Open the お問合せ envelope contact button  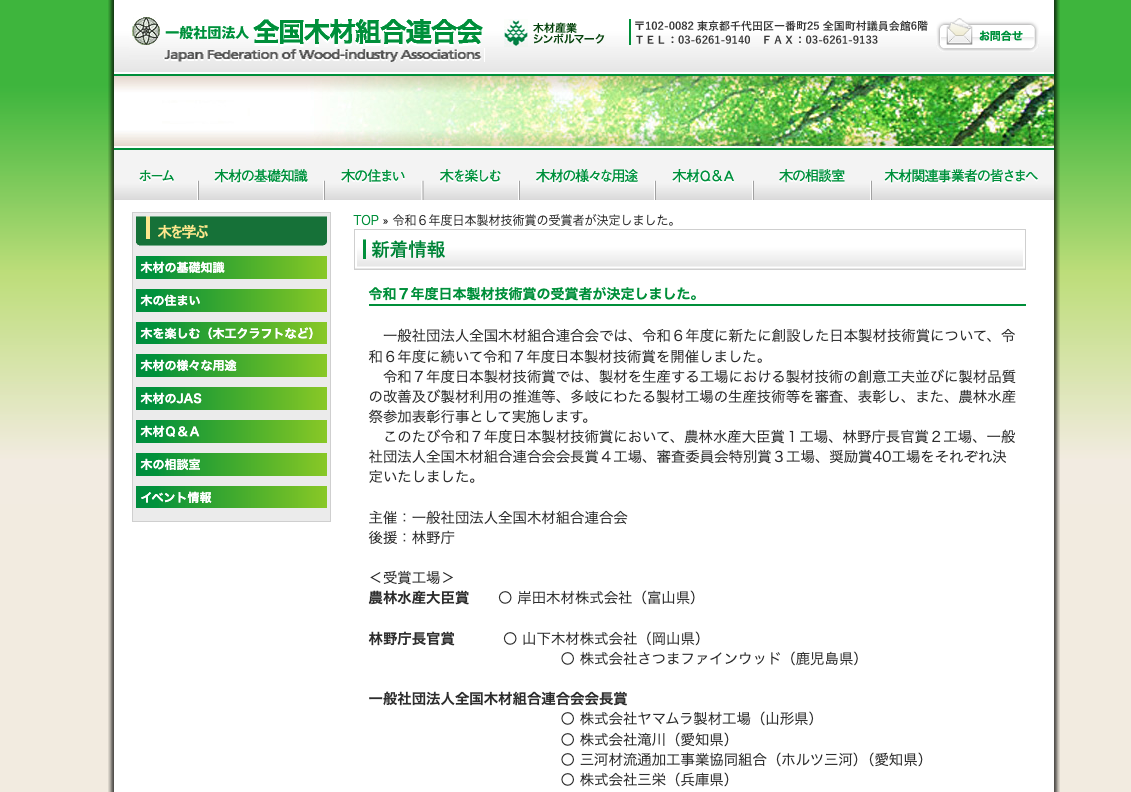tap(987, 35)
